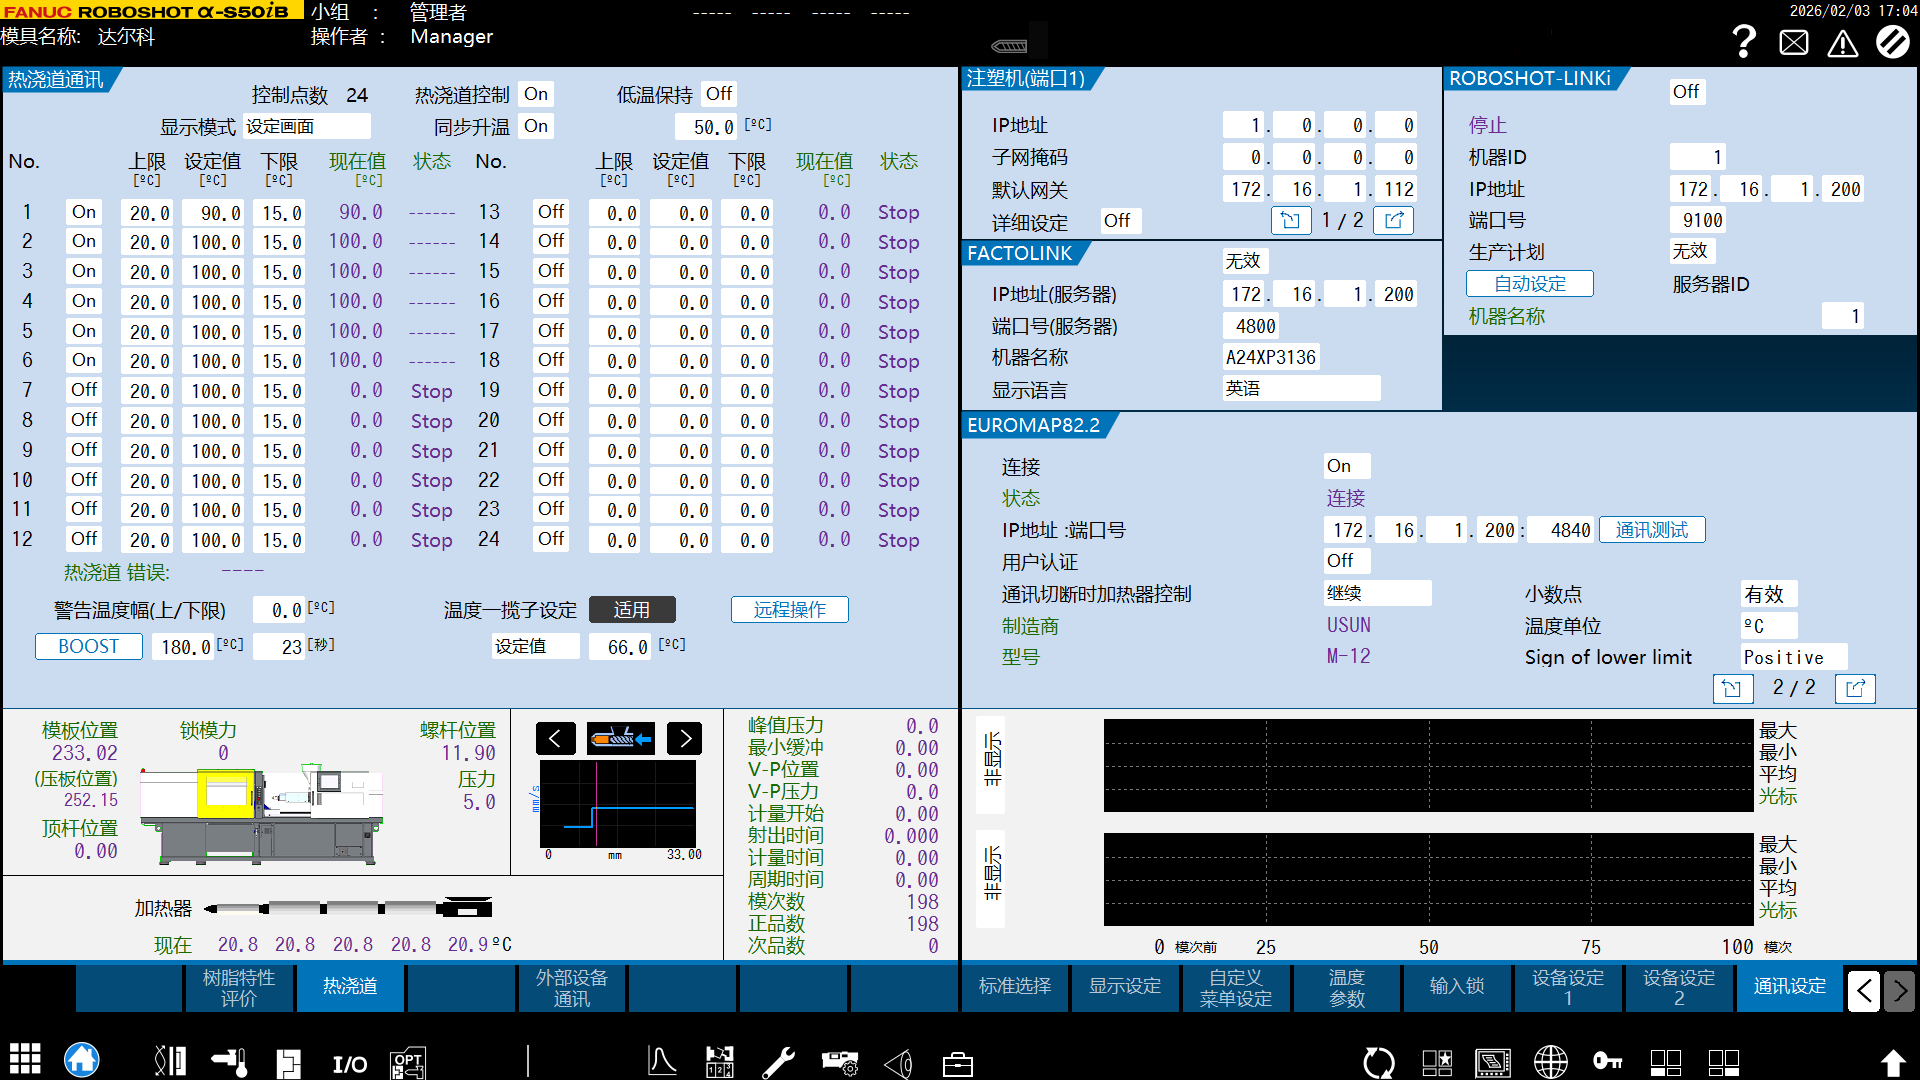Click the circular refresh/cycle icon
Viewport: 1920px width, 1080px height.
point(1378,1063)
